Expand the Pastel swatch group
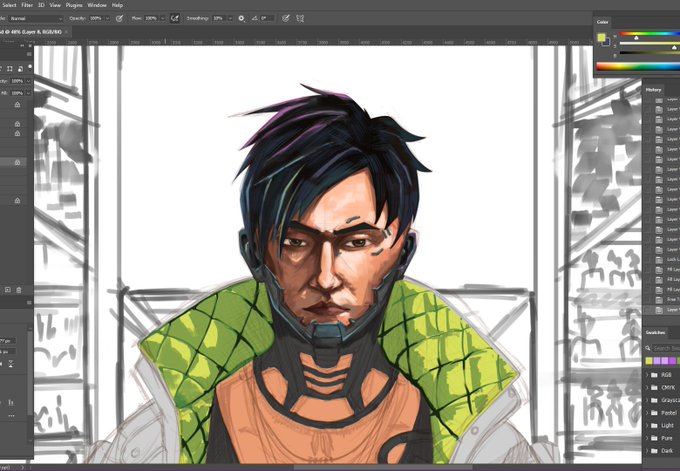The height and width of the screenshot is (471, 680). click(x=647, y=413)
